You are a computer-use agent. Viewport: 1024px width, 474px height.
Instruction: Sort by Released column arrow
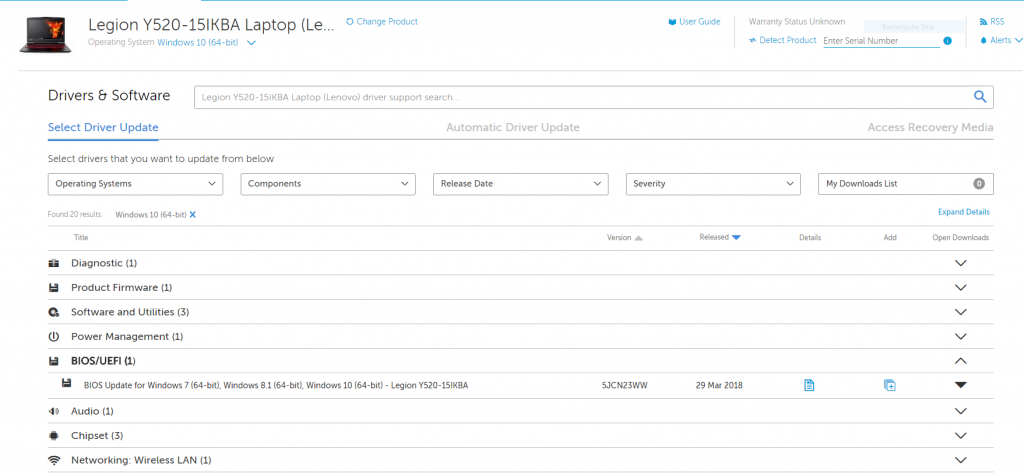736,238
